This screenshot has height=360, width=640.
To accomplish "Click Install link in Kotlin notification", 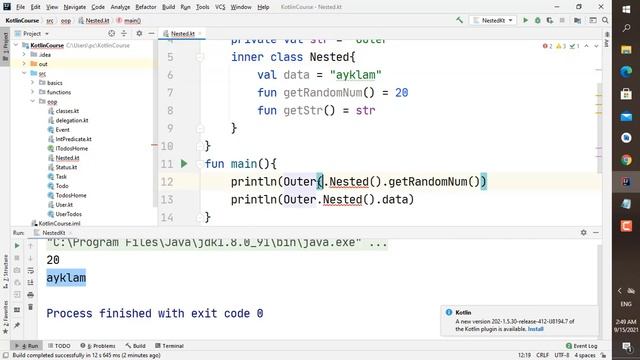I will [536, 329].
